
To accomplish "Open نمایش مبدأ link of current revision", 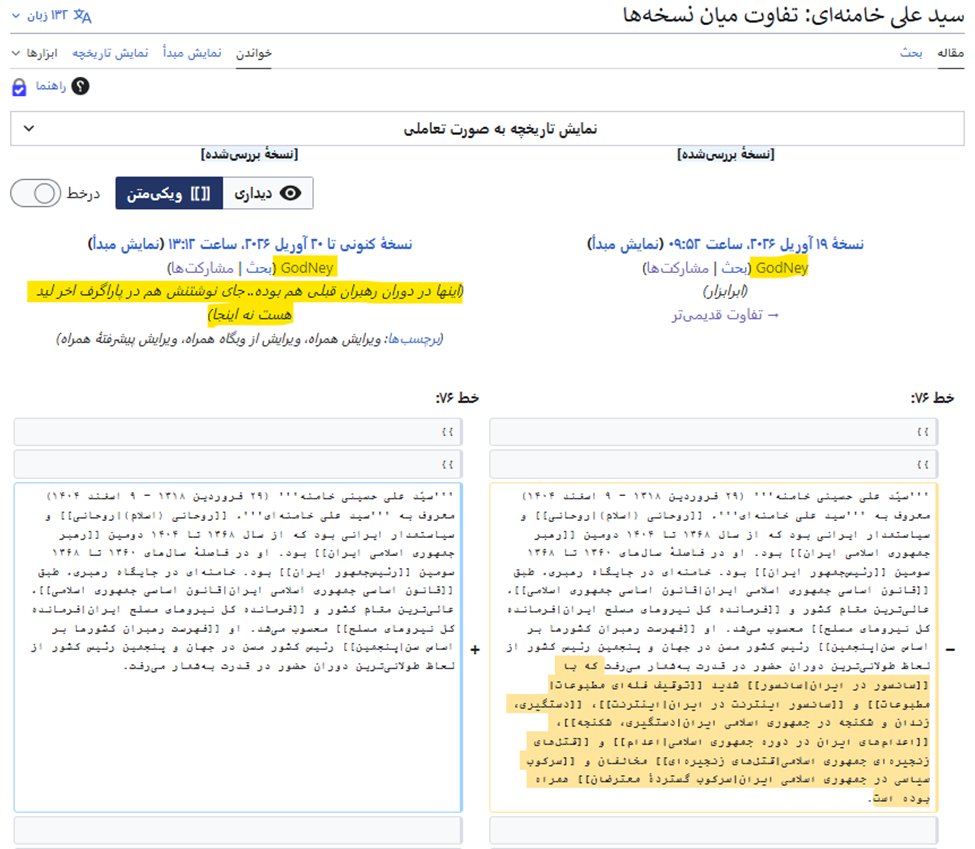I will (126, 244).
